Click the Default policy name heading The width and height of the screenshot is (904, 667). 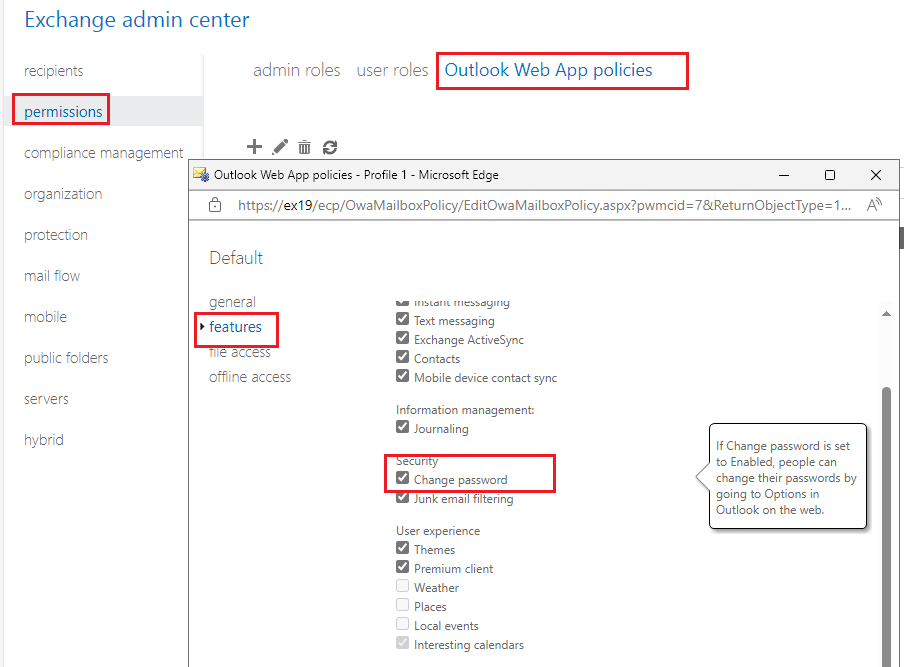(x=236, y=258)
